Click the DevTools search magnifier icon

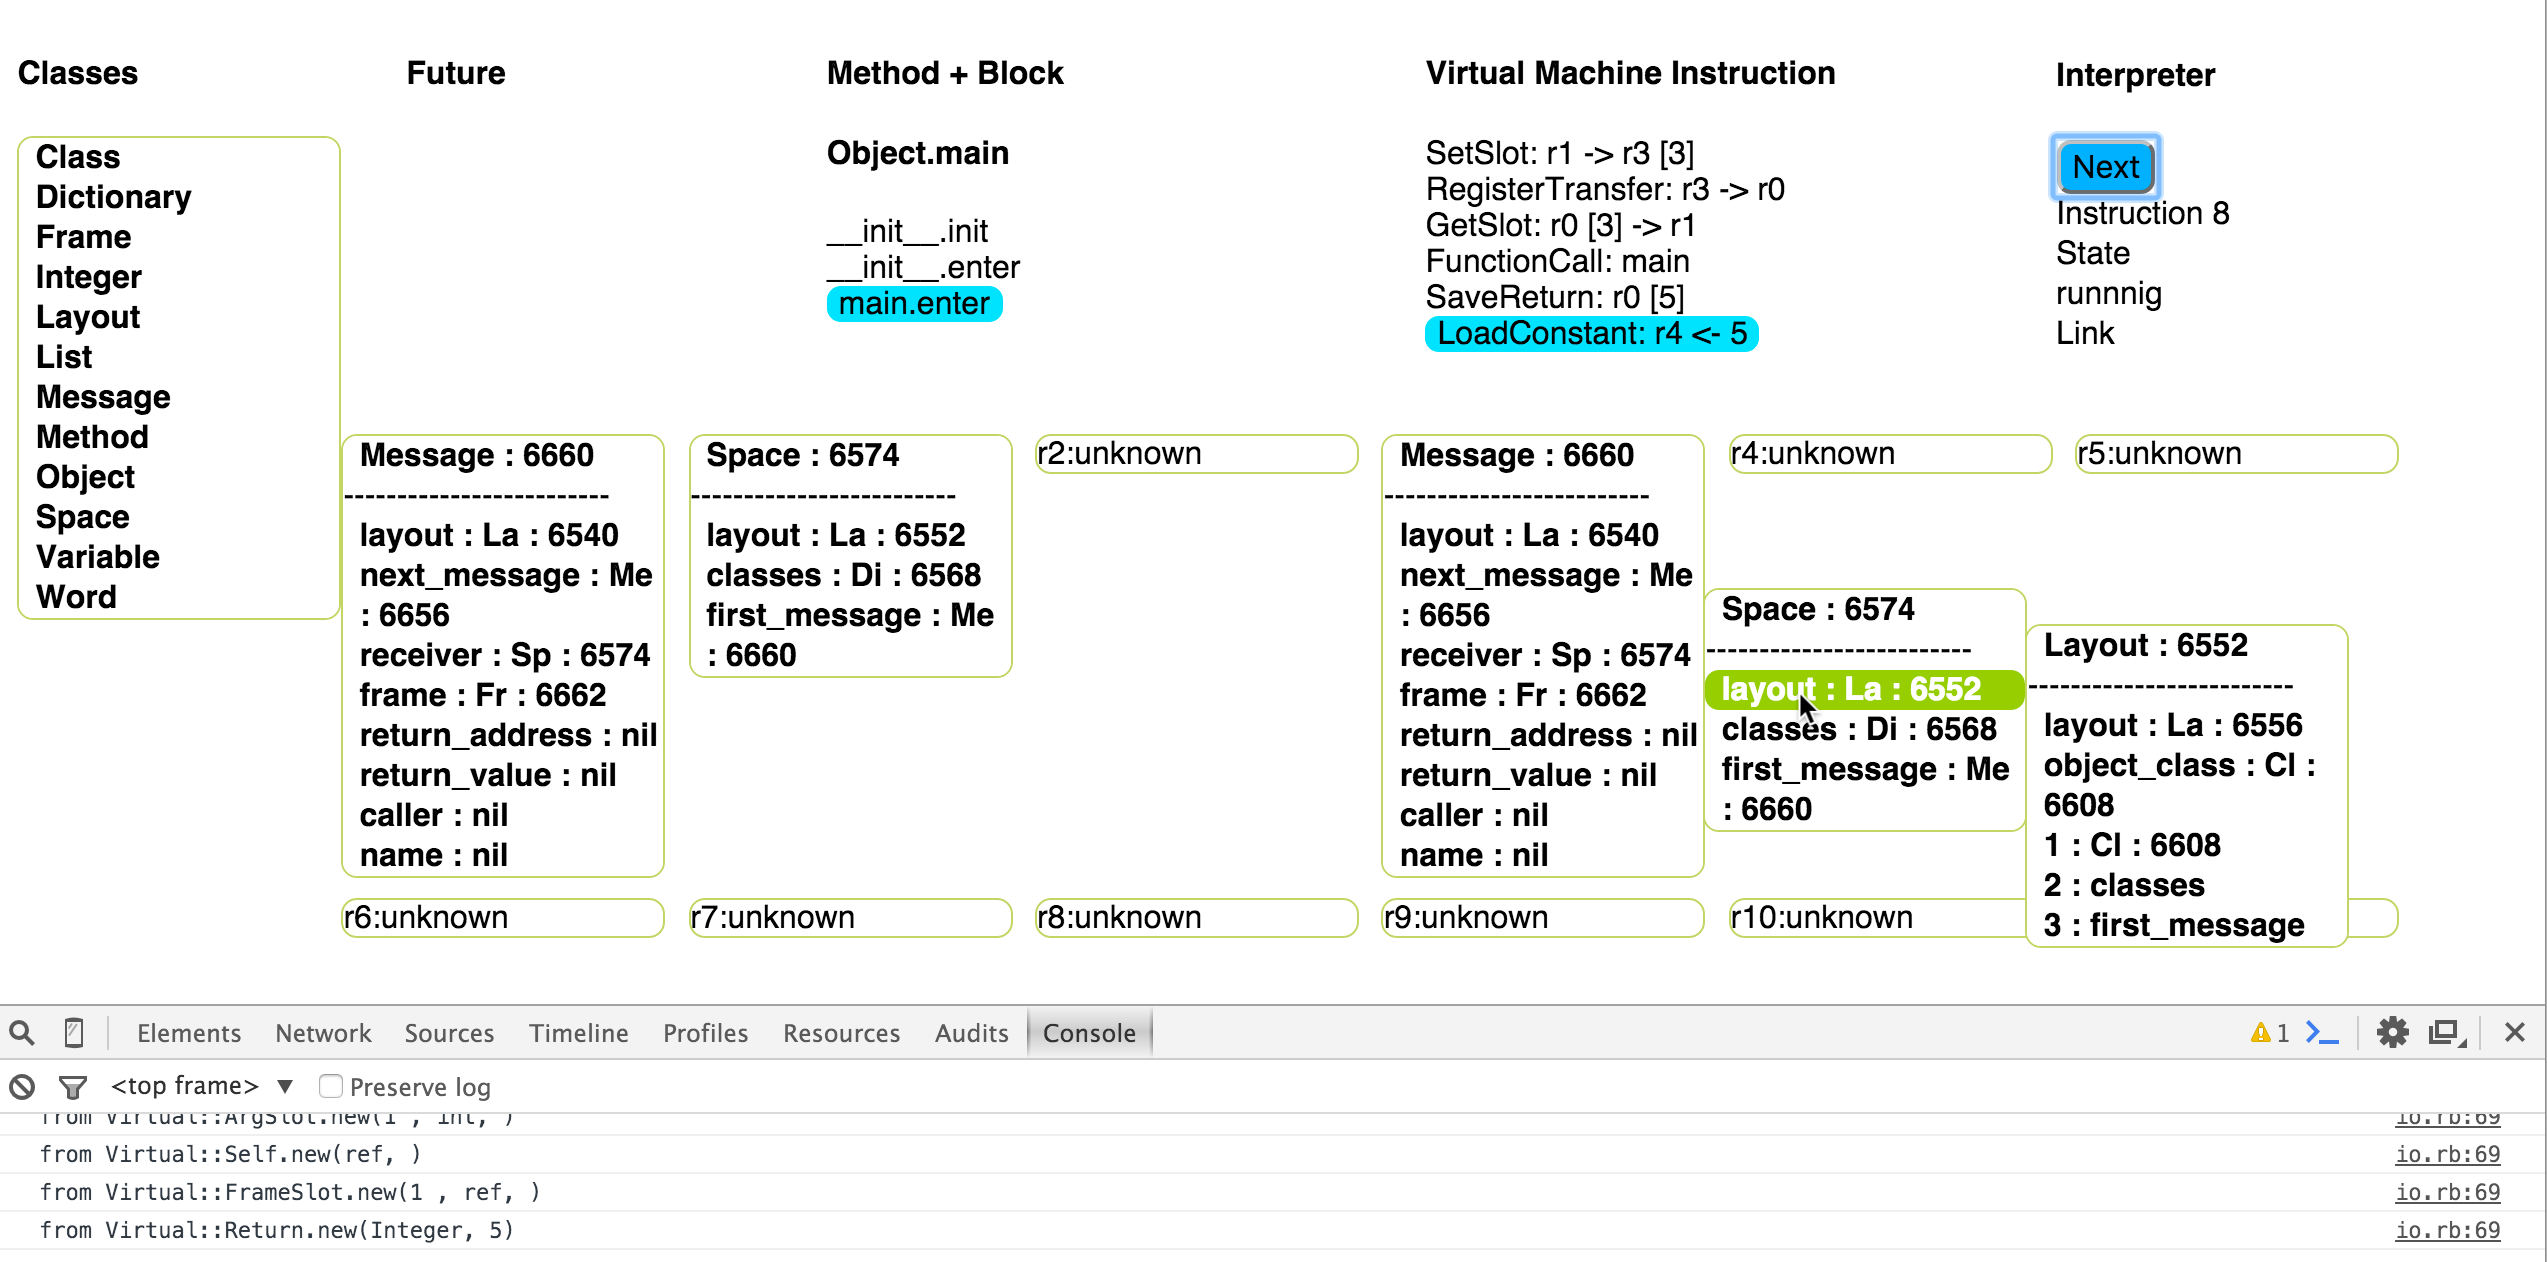(x=22, y=1033)
